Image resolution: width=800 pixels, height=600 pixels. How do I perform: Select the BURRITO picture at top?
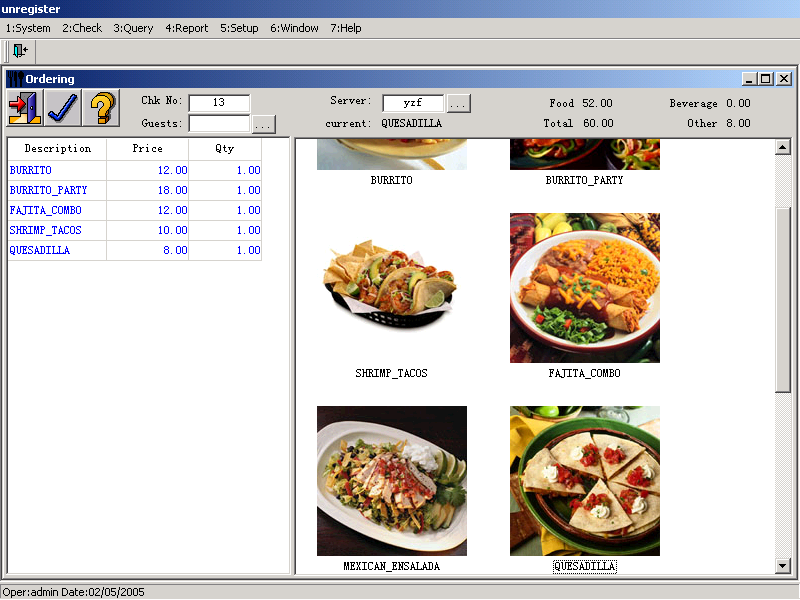(392, 154)
